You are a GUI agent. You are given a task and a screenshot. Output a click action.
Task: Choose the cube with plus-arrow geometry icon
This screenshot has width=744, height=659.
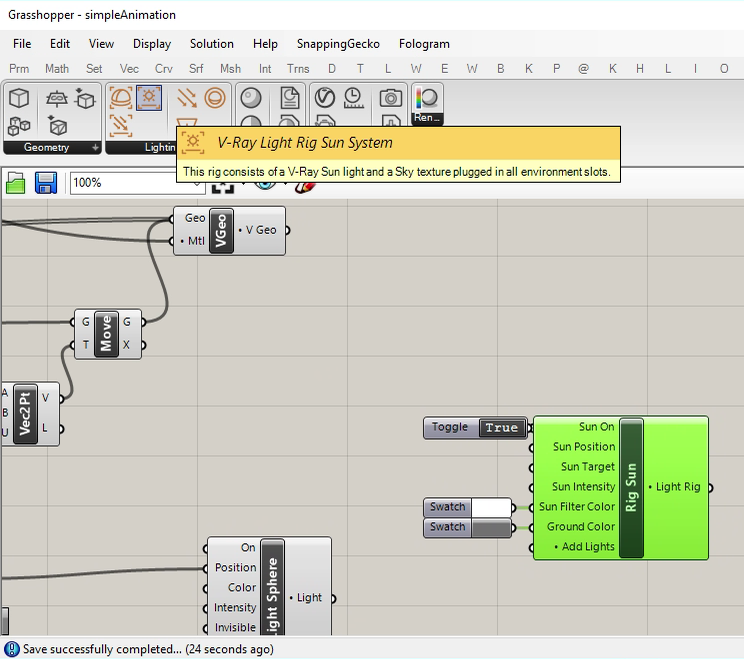click(85, 98)
